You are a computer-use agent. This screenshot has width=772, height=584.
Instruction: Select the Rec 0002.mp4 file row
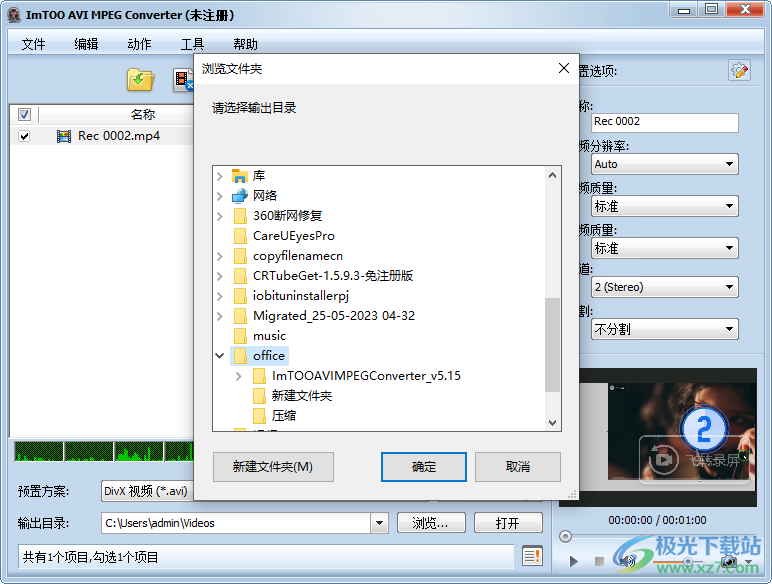point(102,136)
